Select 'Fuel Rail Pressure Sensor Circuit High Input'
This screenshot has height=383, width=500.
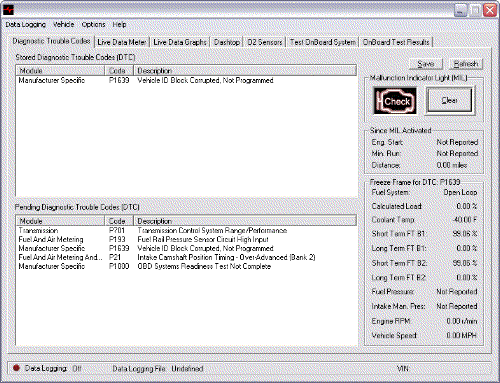coord(203,239)
